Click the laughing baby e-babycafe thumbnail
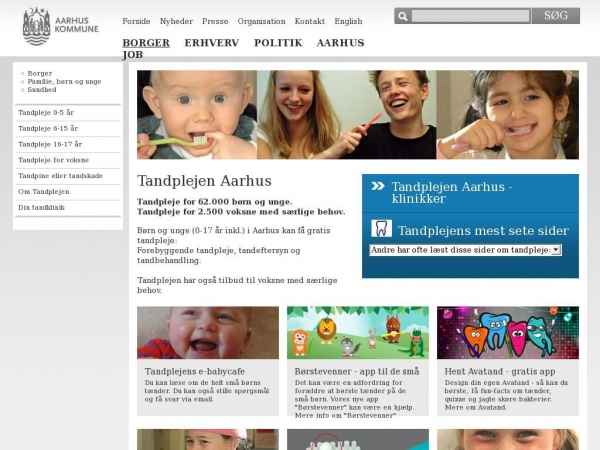Viewport: 600px width, 450px height. 208,333
